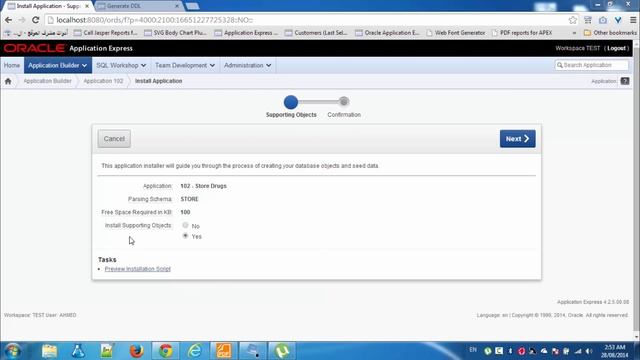
Task: Click the EN language indicator in taskbar
Action: pyautogui.click(x=473, y=350)
